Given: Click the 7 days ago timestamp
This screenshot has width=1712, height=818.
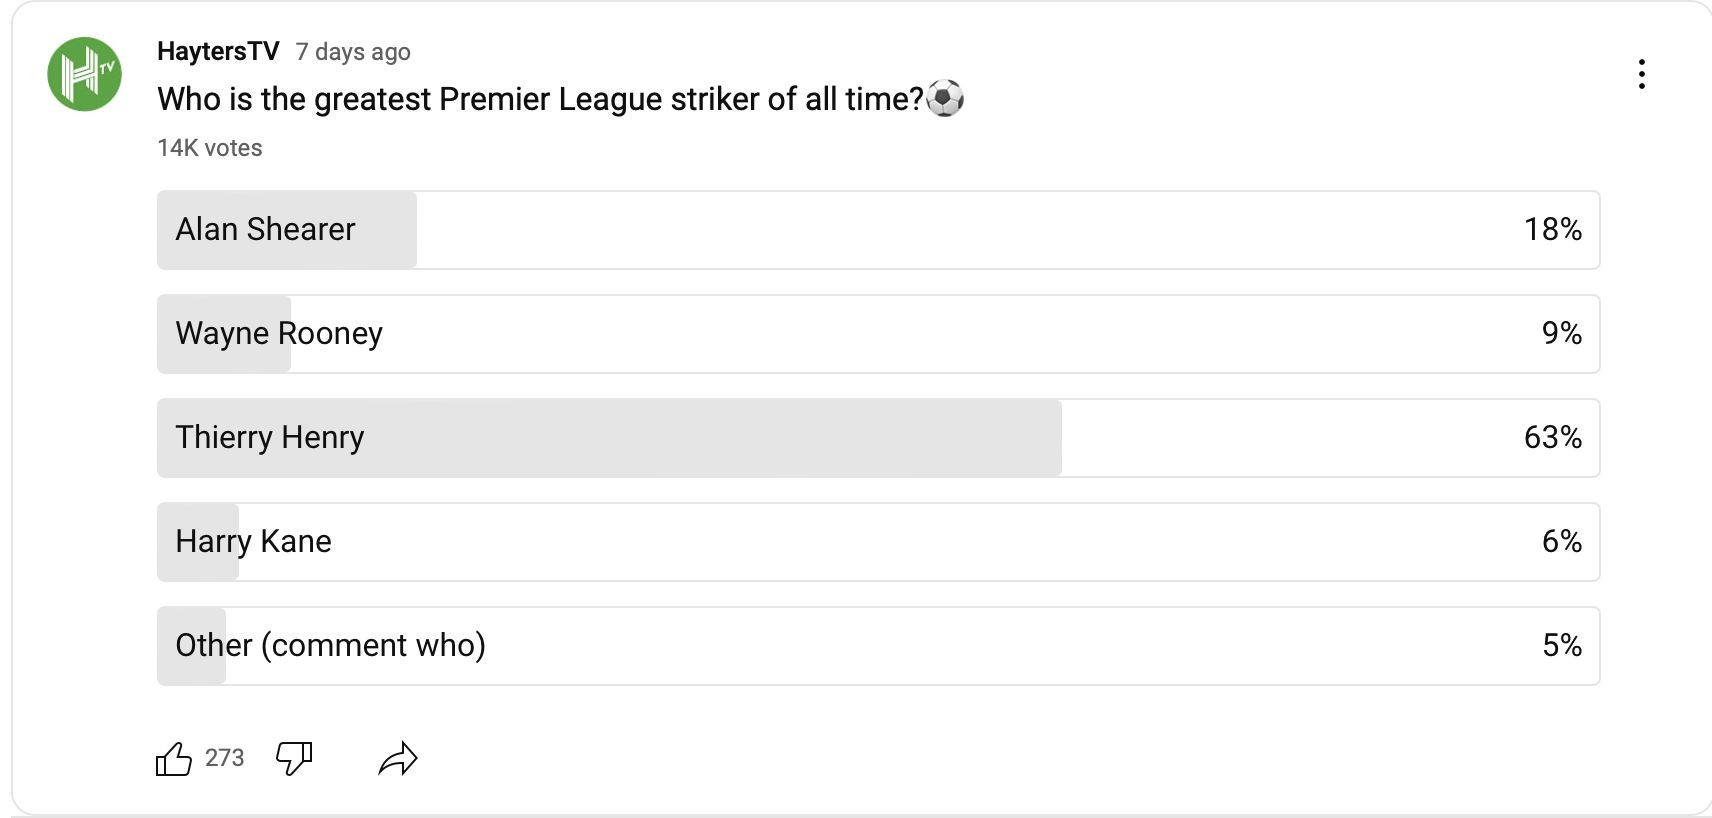Looking at the screenshot, I should click(353, 52).
